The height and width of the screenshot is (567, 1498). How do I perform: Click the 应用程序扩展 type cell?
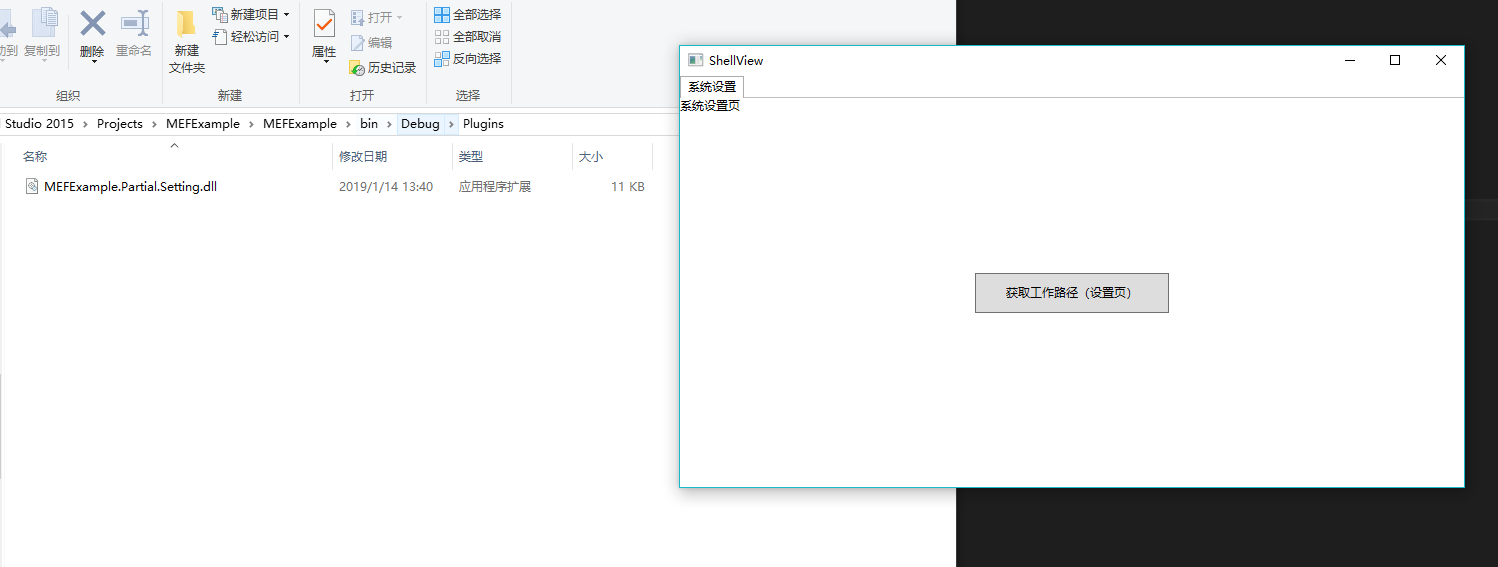[x=495, y=187]
